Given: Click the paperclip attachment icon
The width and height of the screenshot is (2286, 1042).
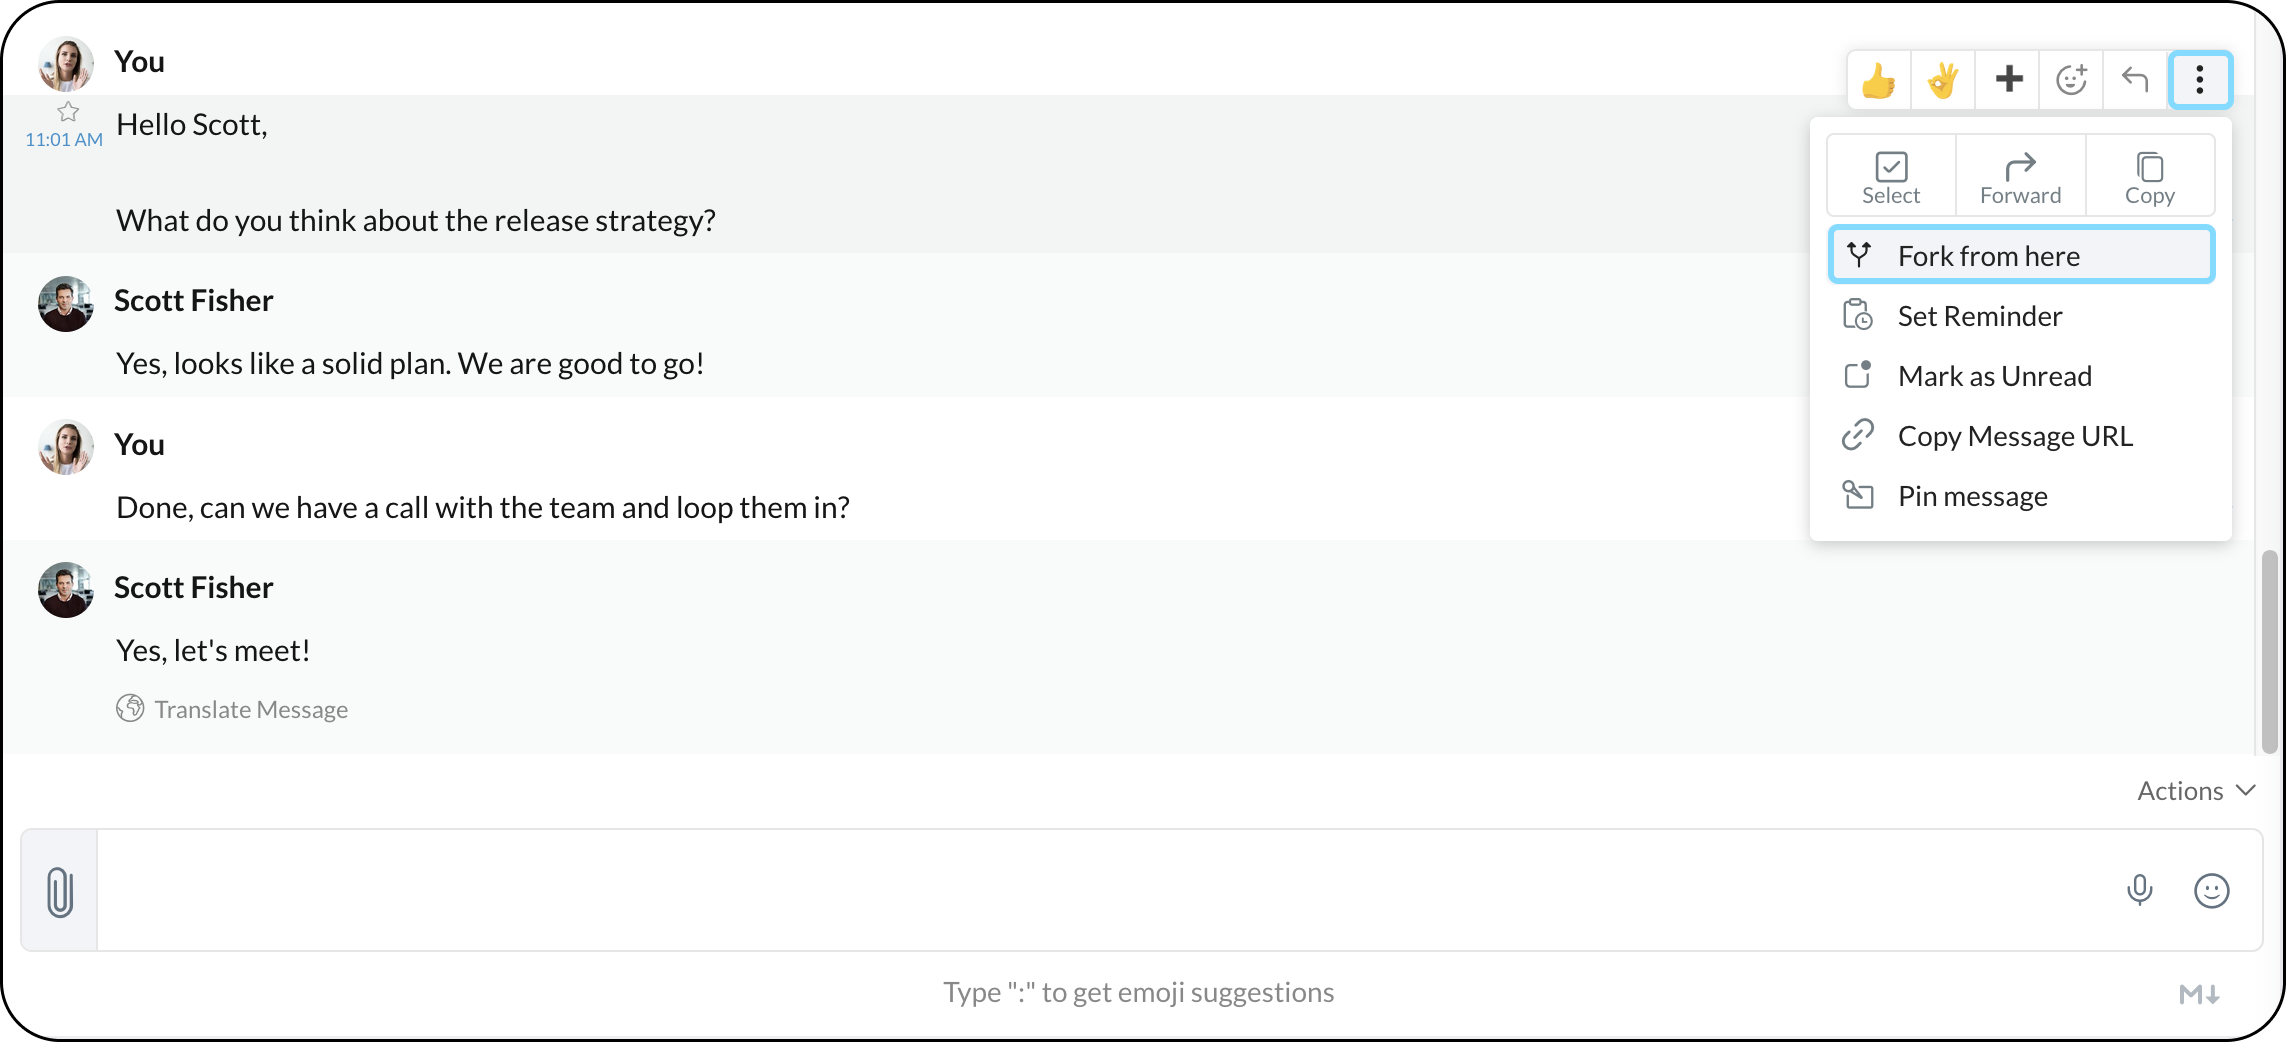Looking at the screenshot, I should pyautogui.click(x=60, y=891).
